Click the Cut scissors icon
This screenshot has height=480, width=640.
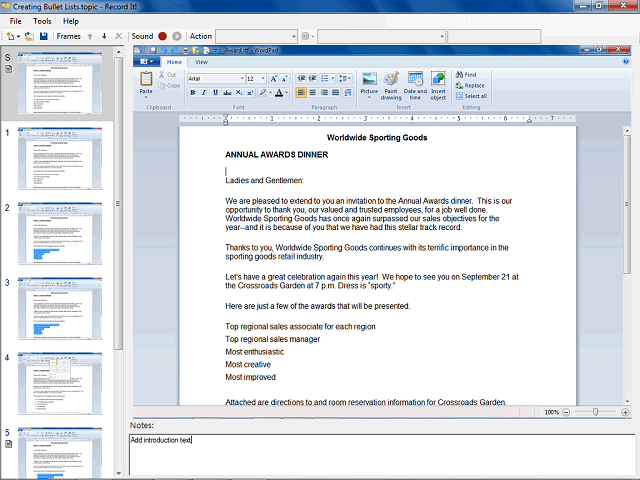(x=162, y=75)
